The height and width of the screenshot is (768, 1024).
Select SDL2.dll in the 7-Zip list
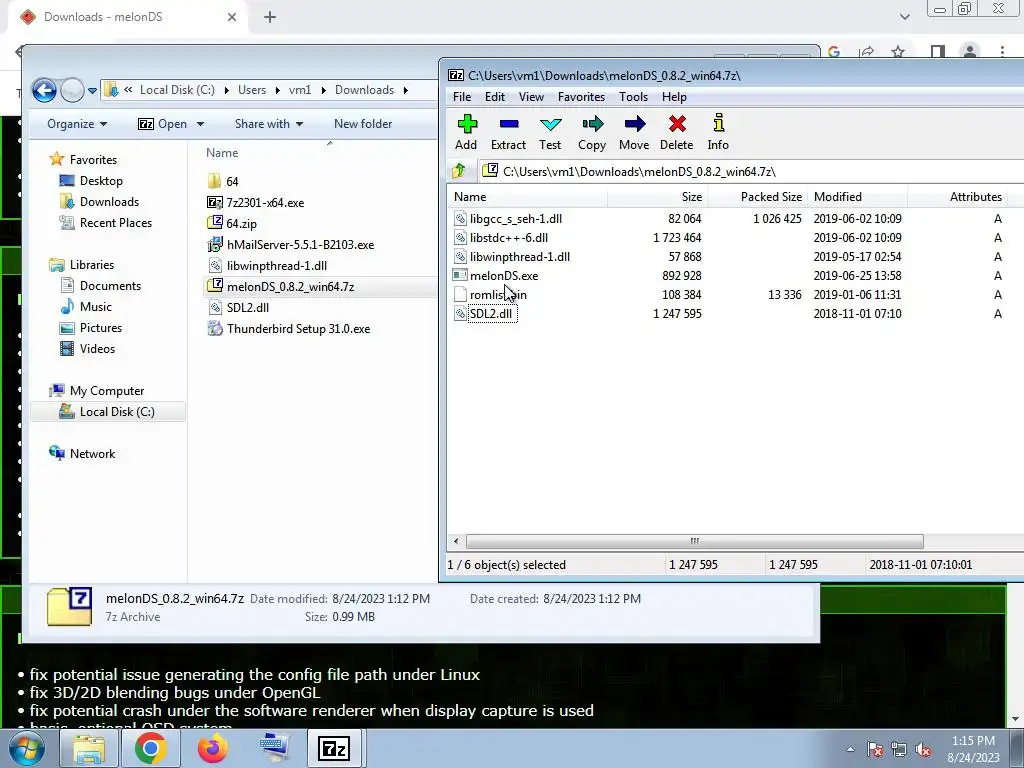(x=490, y=313)
